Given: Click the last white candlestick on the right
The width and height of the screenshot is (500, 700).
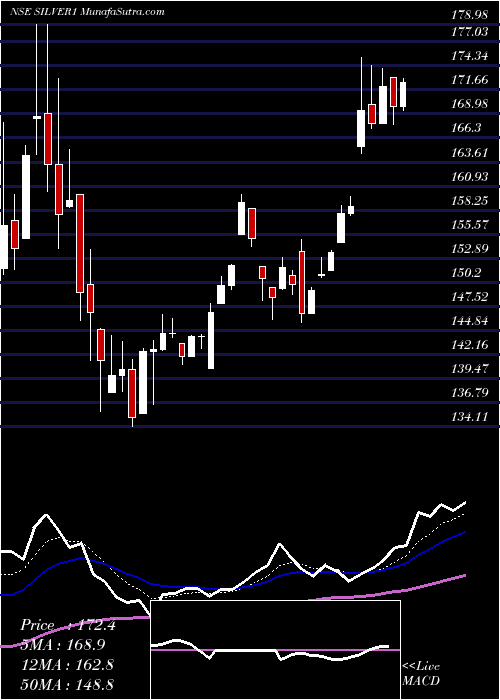Looking at the screenshot, I should point(403,94).
